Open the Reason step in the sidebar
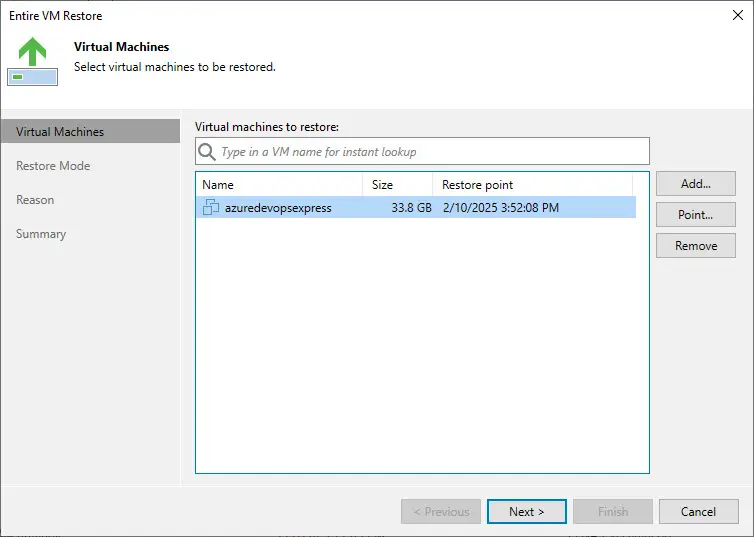 (x=35, y=200)
